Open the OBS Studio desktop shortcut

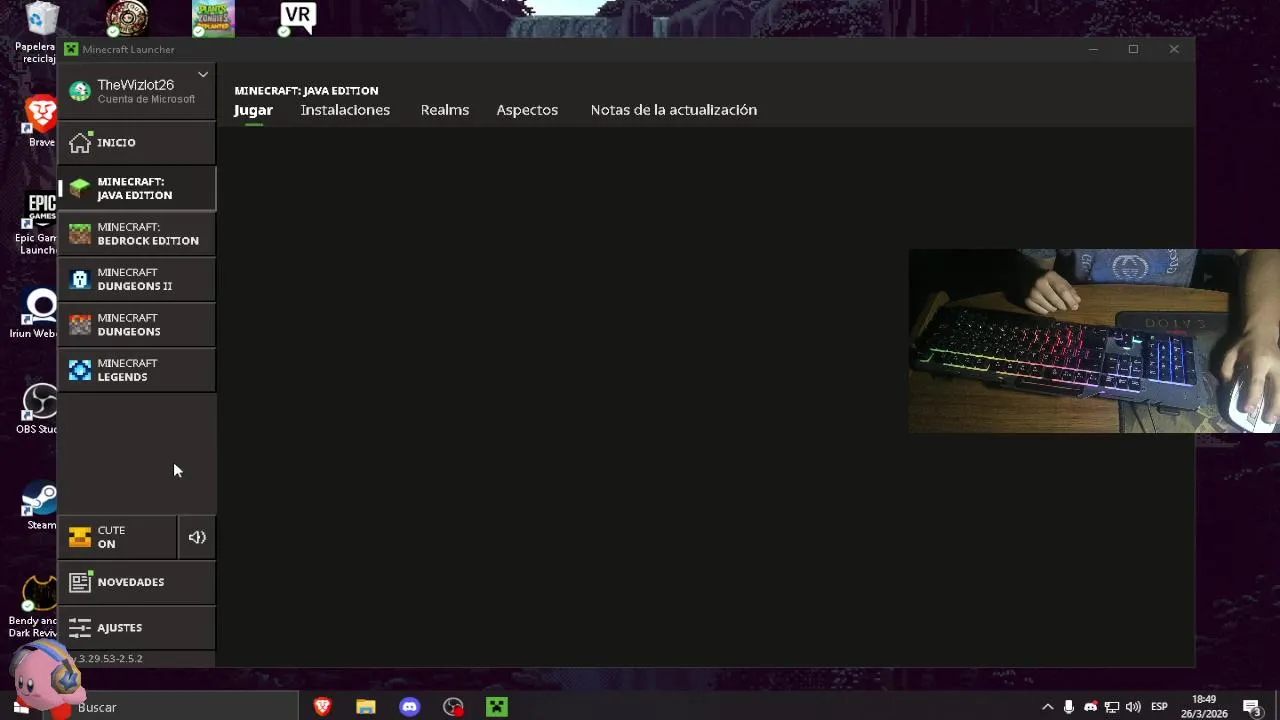[40, 409]
